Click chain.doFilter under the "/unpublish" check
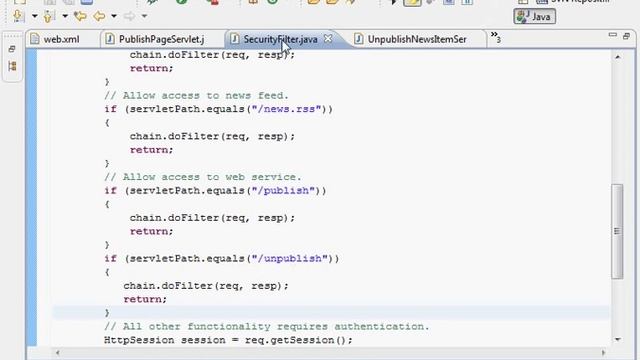 click(x=206, y=286)
